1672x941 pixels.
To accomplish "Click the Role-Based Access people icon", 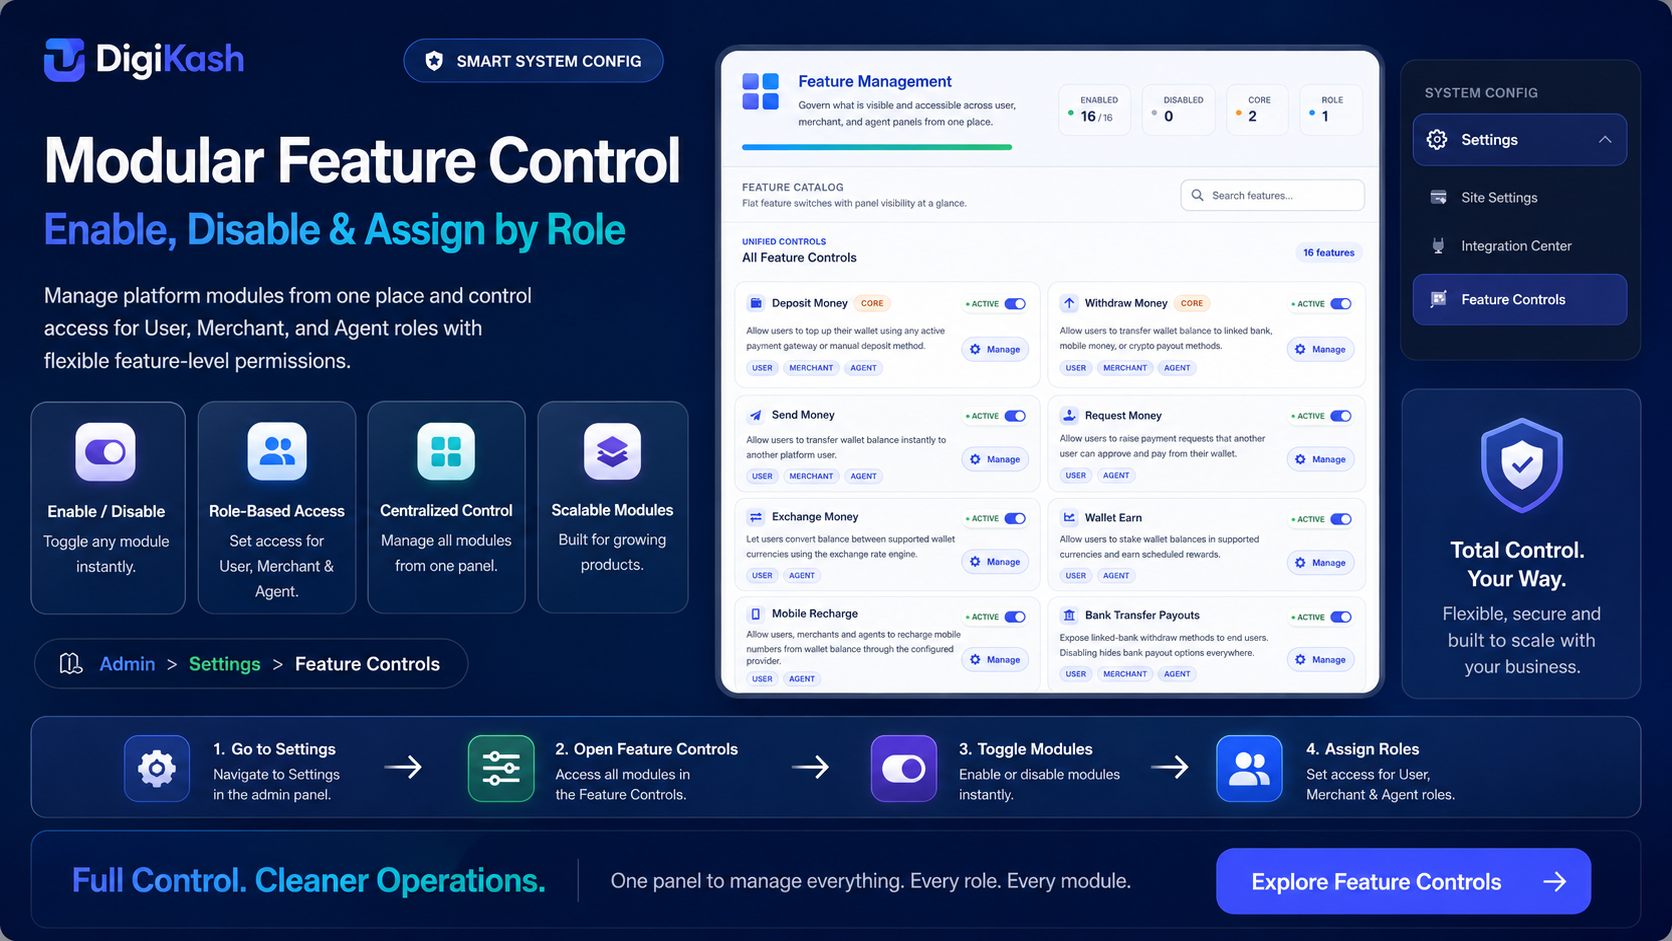I will click(x=277, y=452).
